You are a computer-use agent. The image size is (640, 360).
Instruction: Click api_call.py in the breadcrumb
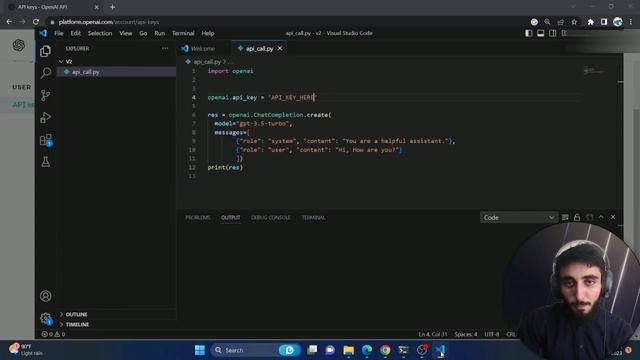(207, 62)
